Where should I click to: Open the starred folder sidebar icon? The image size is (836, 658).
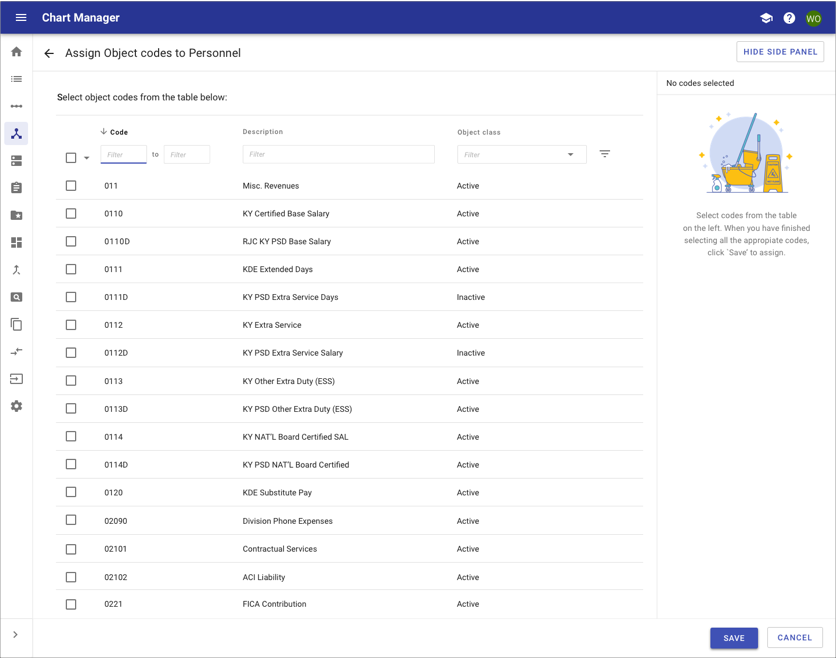click(x=17, y=215)
